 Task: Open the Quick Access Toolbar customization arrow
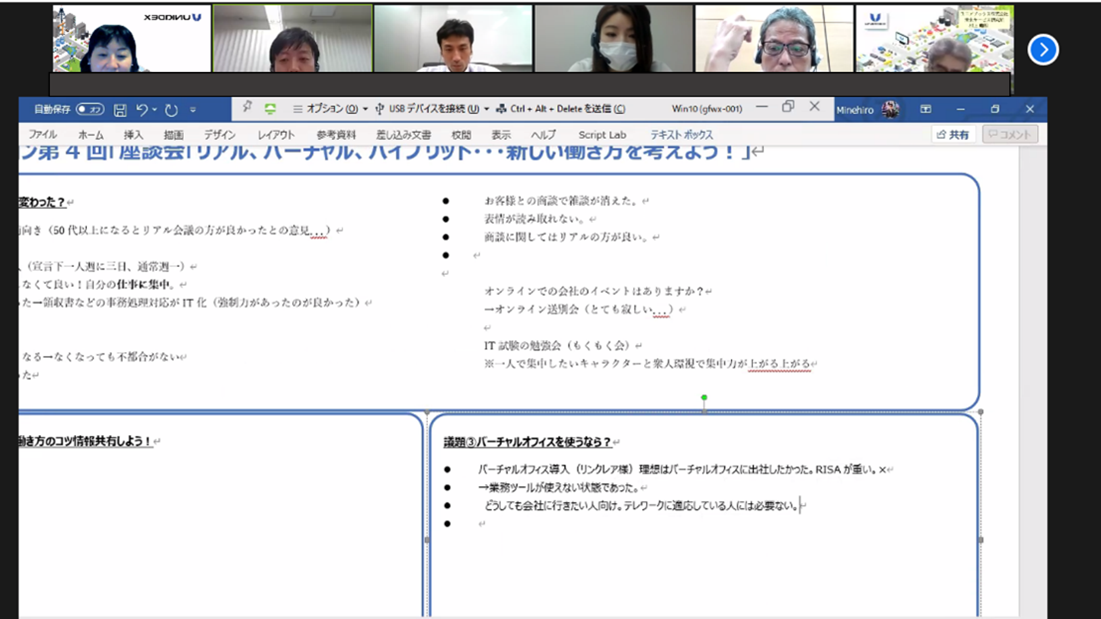click(192, 109)
